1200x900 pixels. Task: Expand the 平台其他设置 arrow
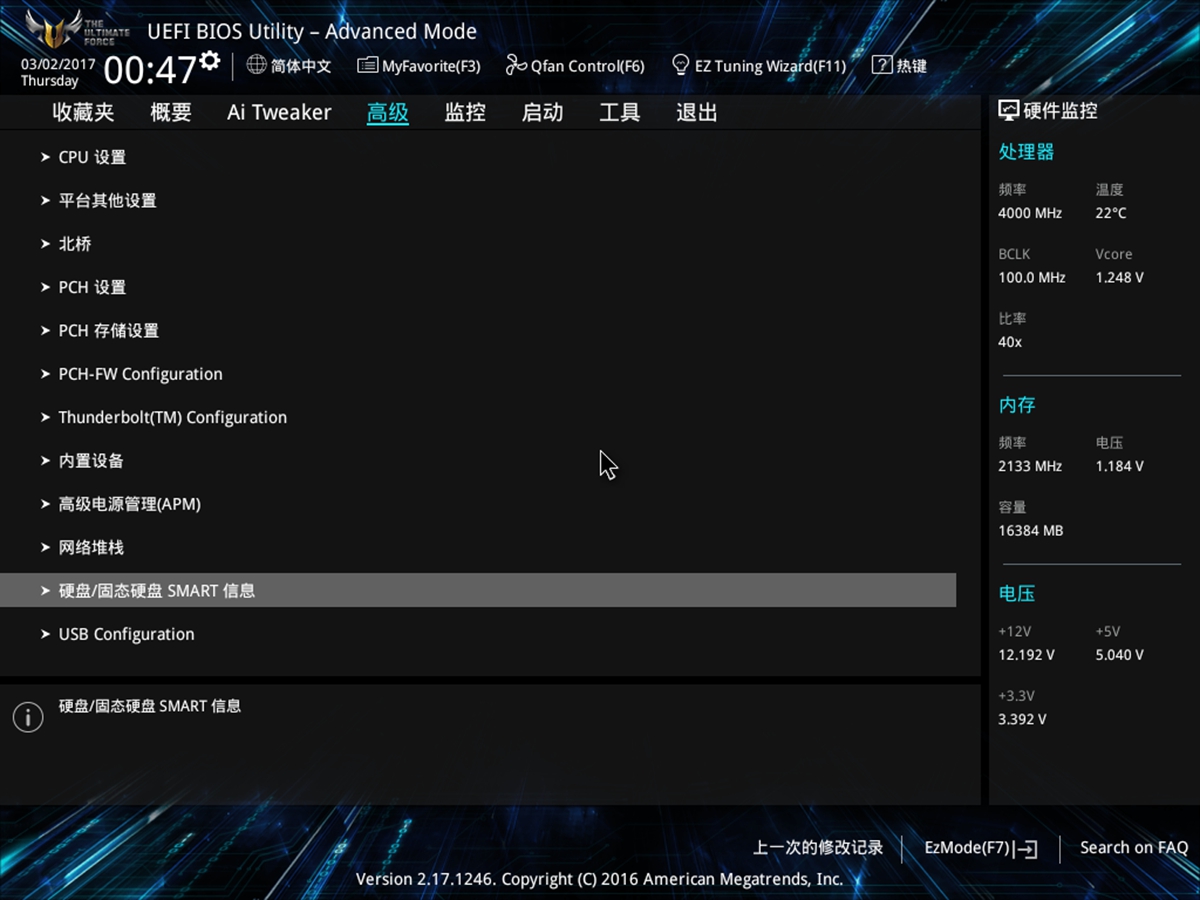click(46, 200)
